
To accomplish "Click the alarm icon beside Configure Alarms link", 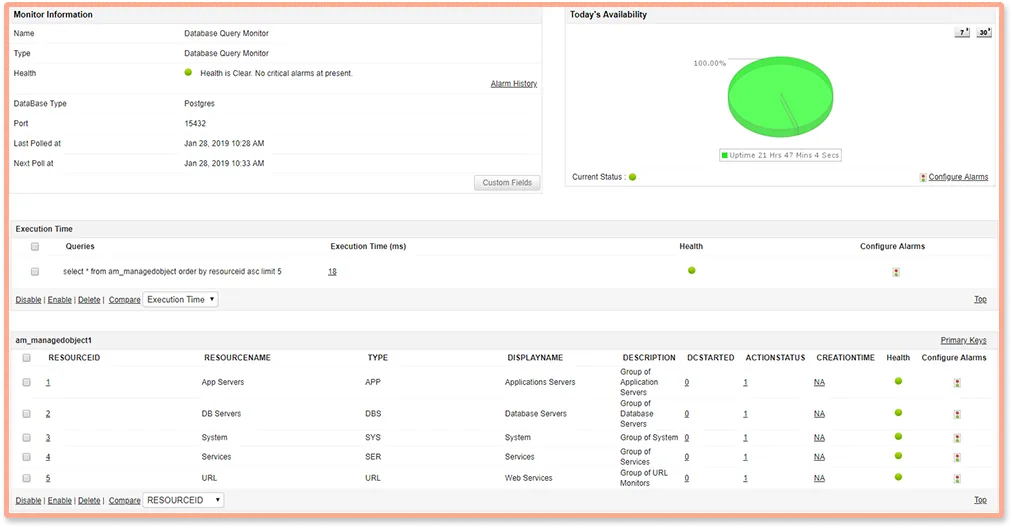I will point(923,178).
